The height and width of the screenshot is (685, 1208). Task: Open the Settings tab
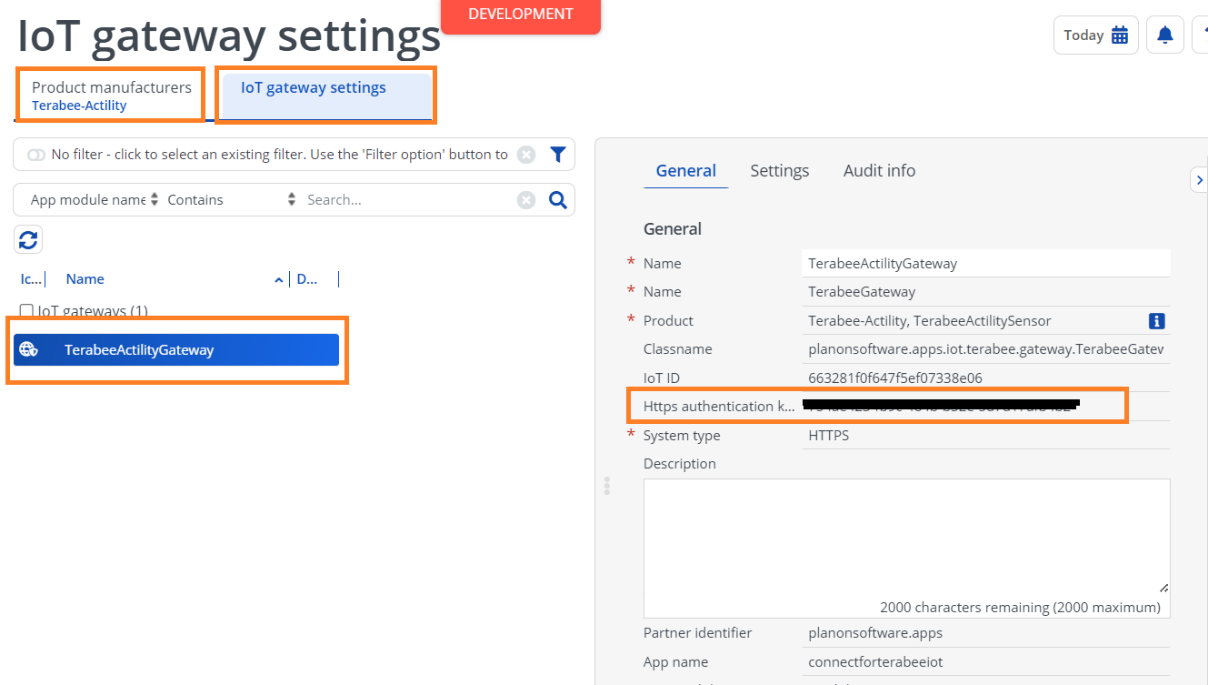(780, 171)
